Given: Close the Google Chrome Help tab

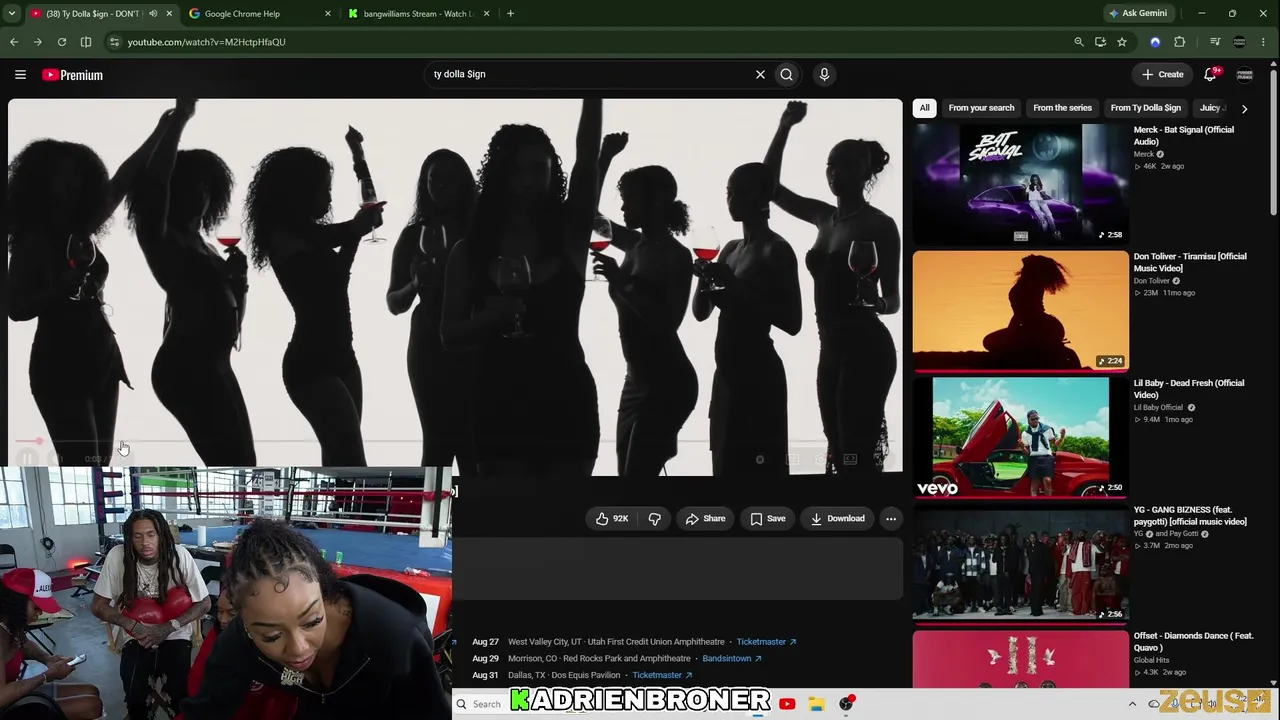Looking at the screenshot, I should coord(328,14).
